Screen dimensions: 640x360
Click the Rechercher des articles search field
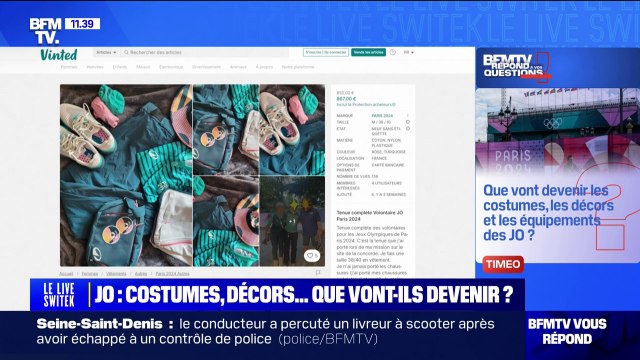point(205,52)
